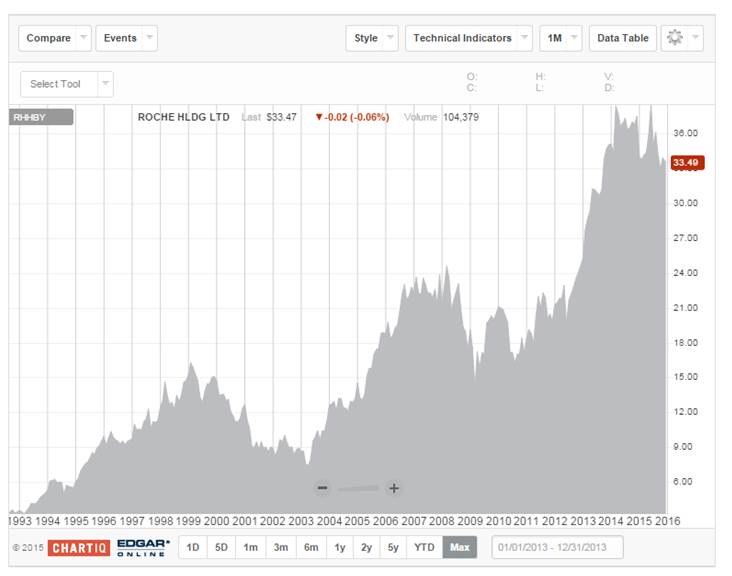Expand the Events dropdown menu
This screenshot has width=732, height=576.
click(x=127, y=38)
